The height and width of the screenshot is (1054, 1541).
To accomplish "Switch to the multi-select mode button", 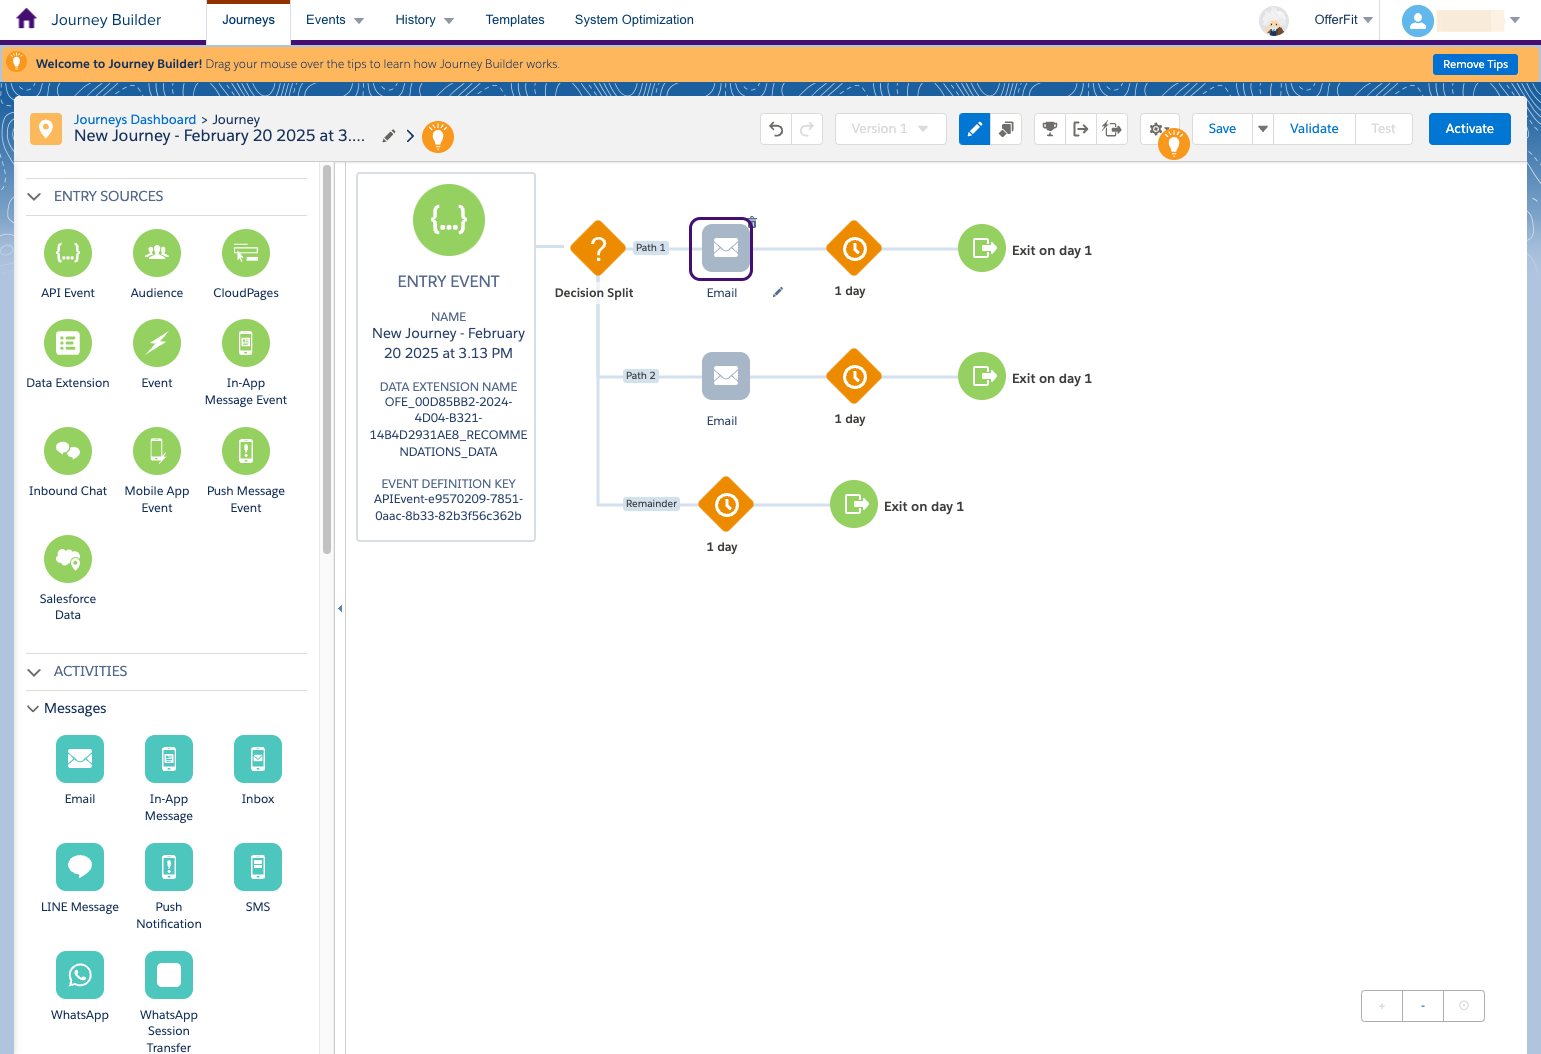I will coord(1006,129).
